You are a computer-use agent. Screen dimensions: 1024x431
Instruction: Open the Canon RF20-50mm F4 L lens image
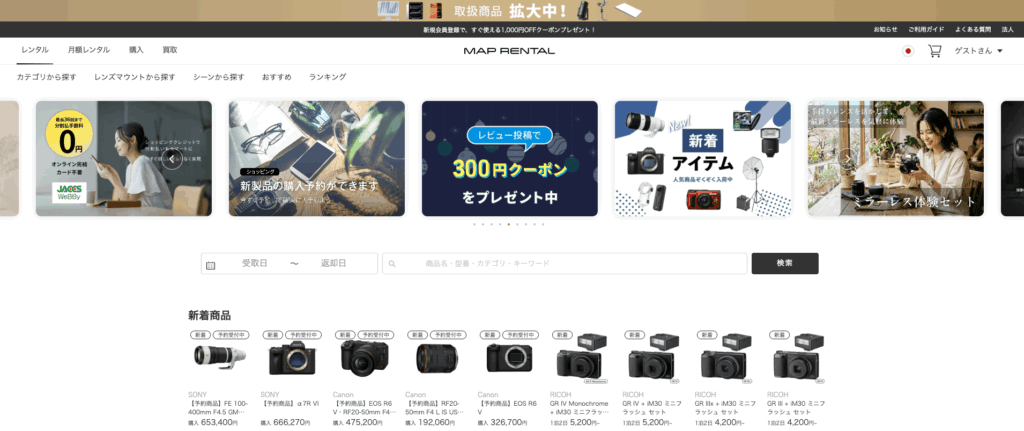pyautogui.click(x=437, y=358)
